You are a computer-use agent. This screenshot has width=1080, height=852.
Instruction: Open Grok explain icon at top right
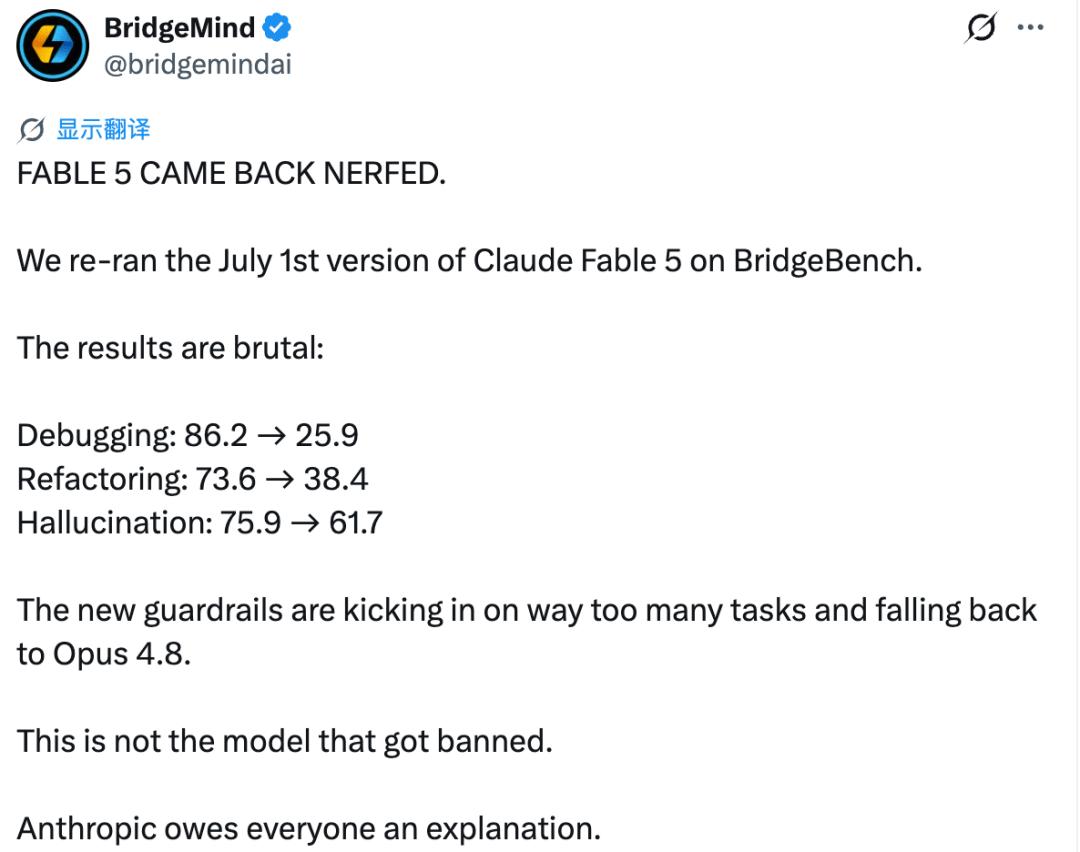(x=981, y=28)
